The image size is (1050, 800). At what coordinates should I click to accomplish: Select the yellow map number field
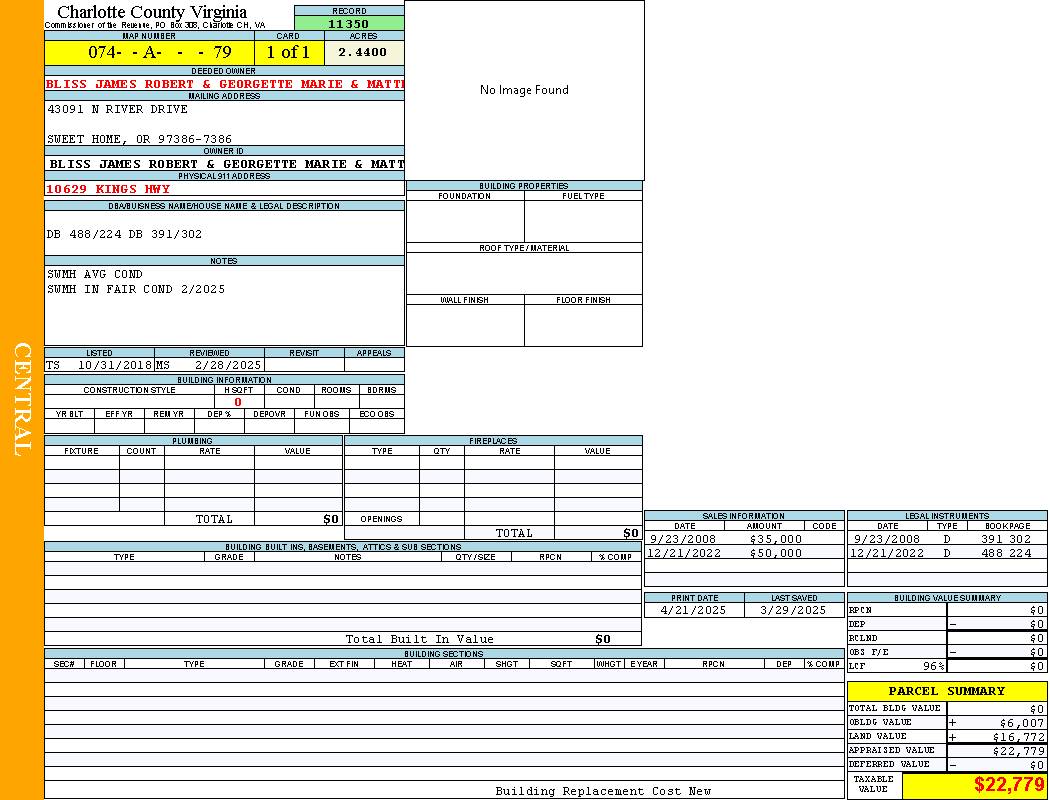149,52
